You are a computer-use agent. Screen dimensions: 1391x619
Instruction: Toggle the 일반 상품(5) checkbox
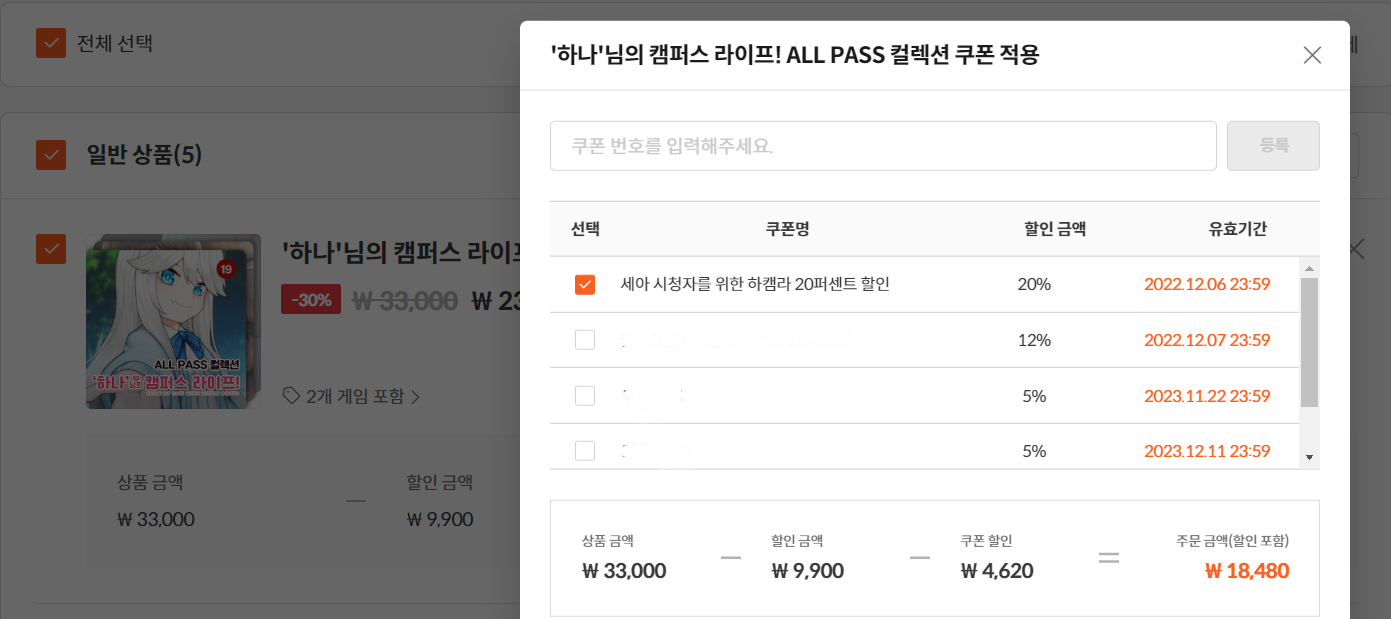pyautogui.click(x=50, y=155)
